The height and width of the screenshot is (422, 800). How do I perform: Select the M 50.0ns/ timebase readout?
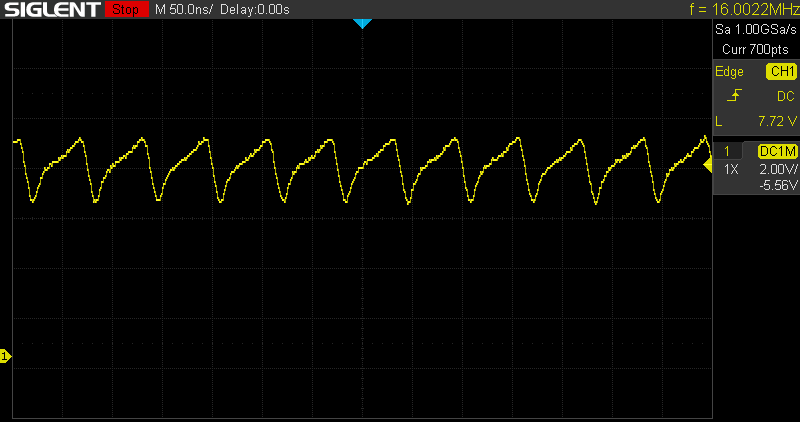pyautogui.click(x=184, y=9)
